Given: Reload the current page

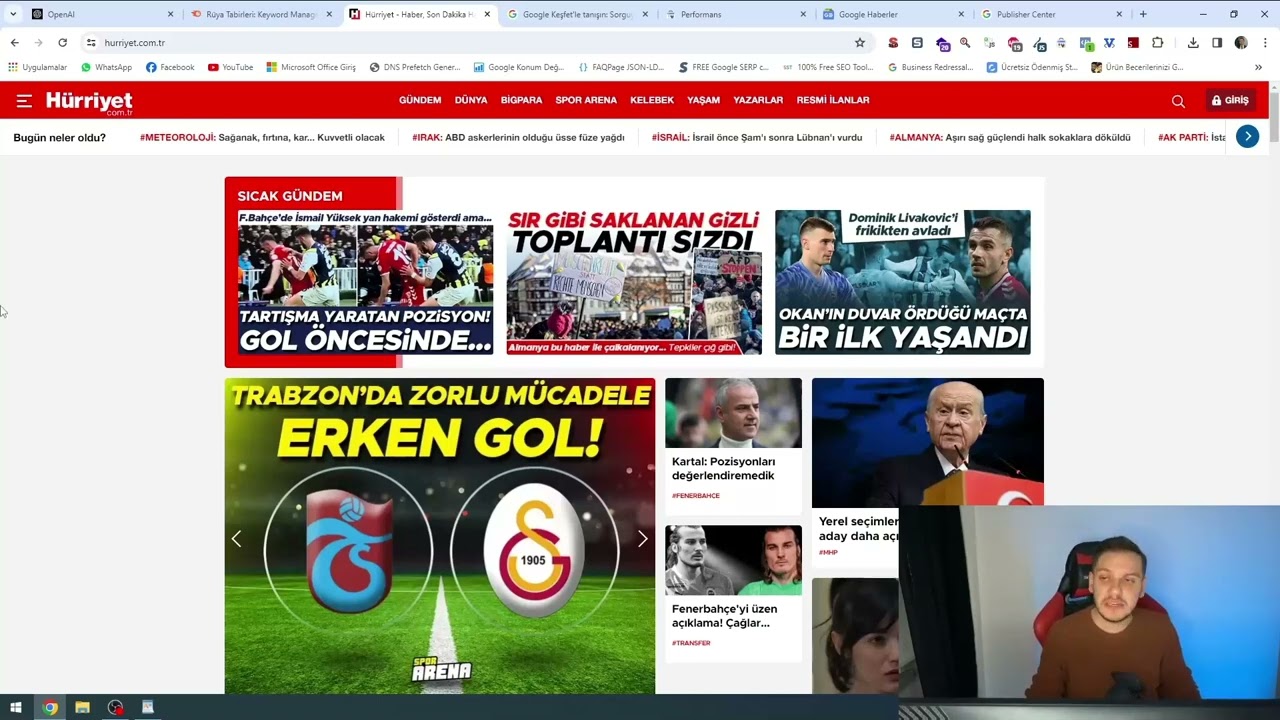Looking at the screenshot, I should pyautogui.click(x=62, y=43).
